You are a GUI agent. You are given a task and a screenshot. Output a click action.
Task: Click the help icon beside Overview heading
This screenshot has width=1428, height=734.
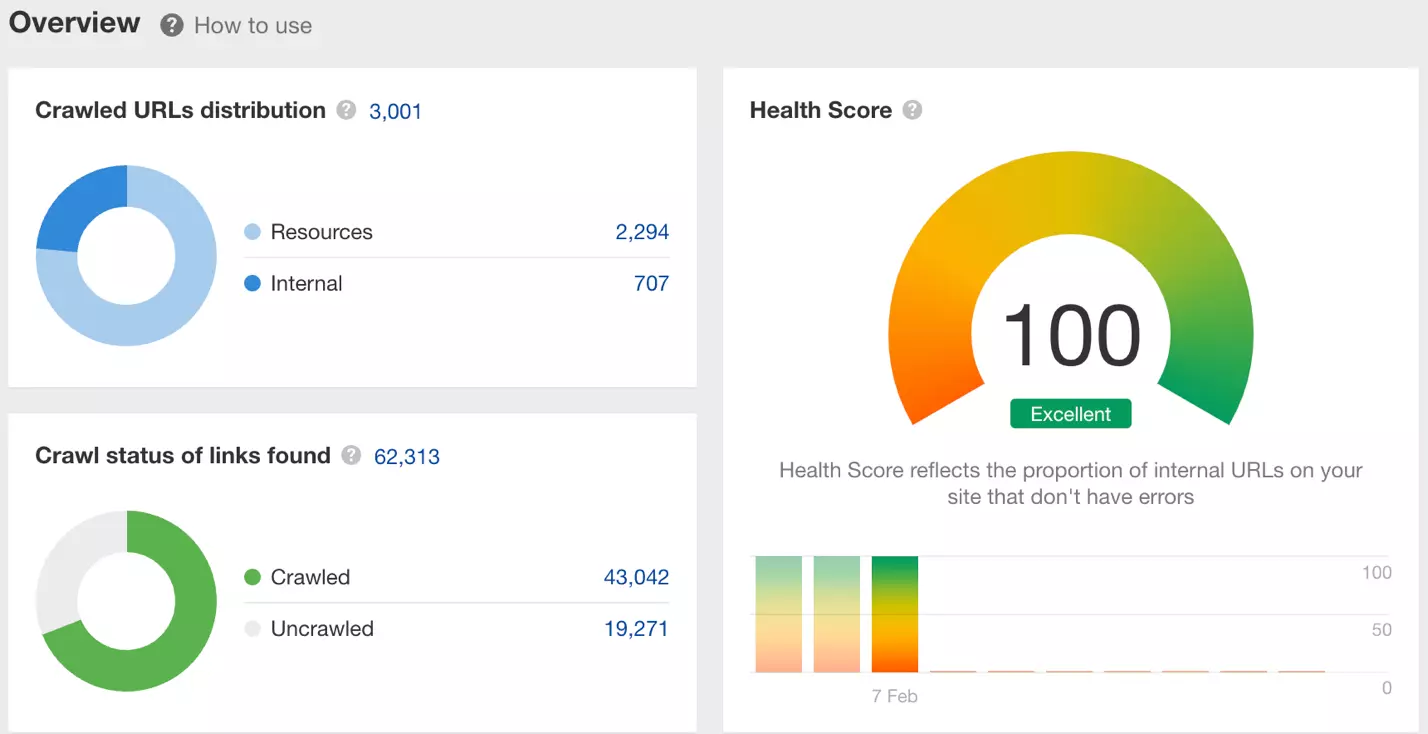coord(172,26)
